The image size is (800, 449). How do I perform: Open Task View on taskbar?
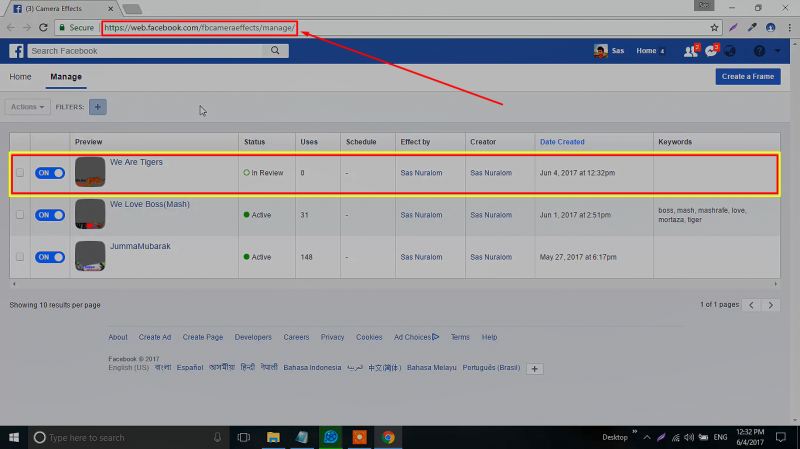click(x=244, y=437)
